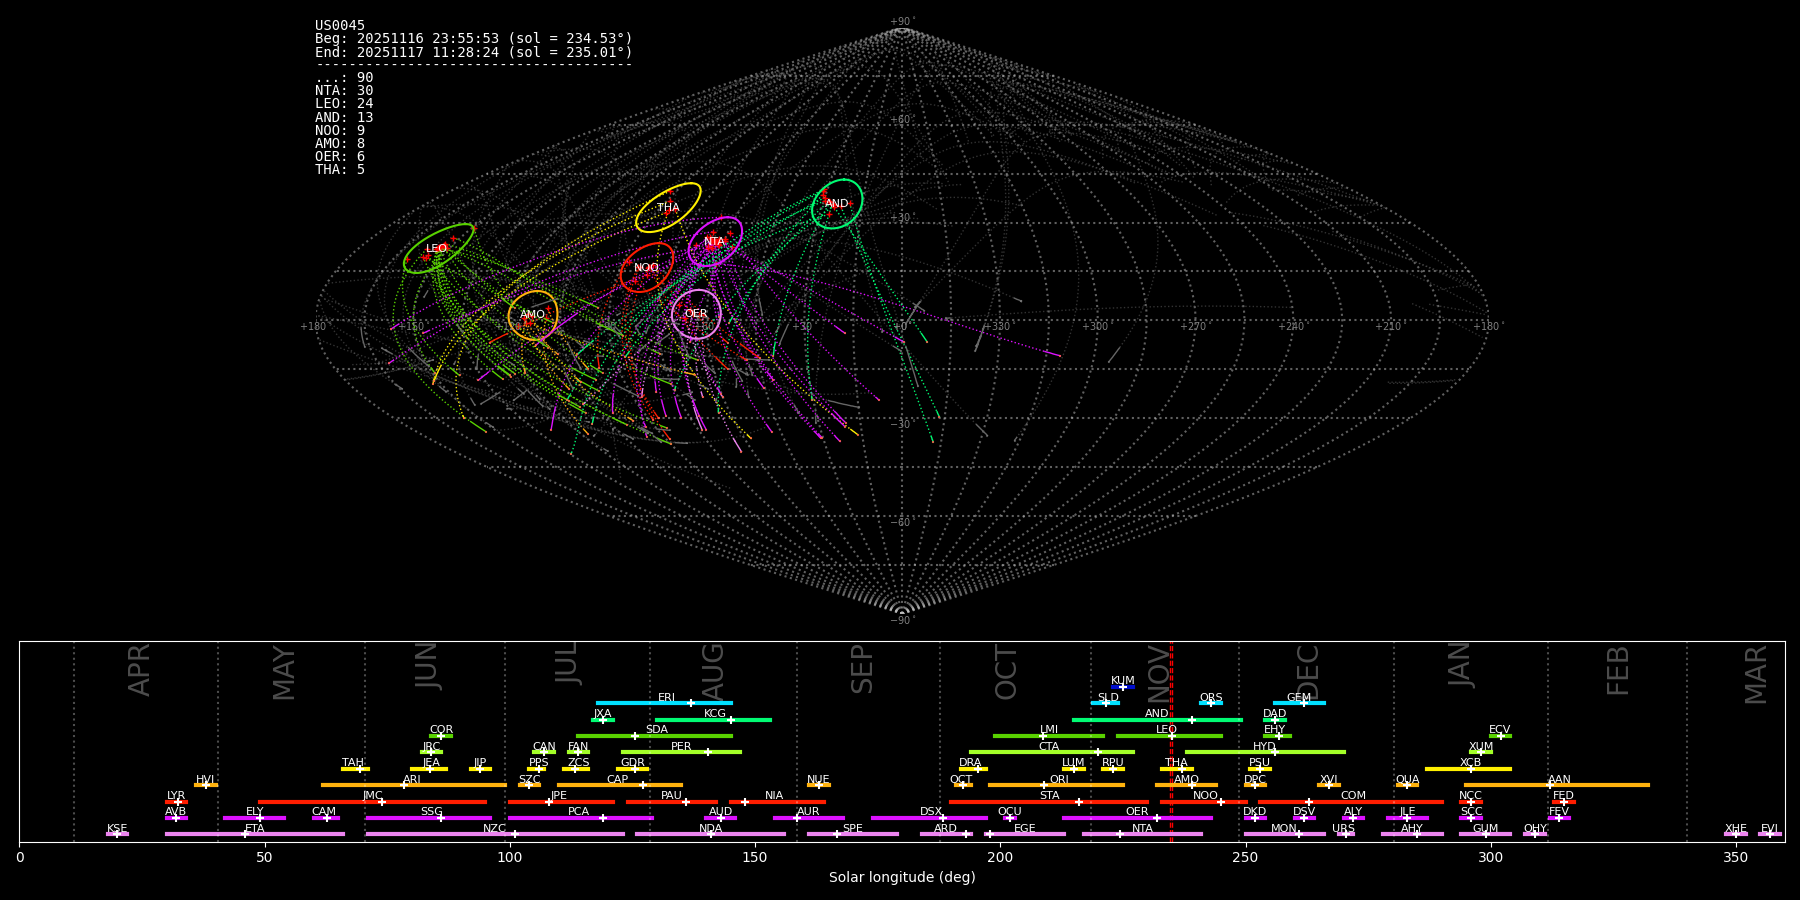This screenshot has width=1800, height=900.
Task: Click the 'Solar longitude (deg)' axis title
Action: click(902, 878)
